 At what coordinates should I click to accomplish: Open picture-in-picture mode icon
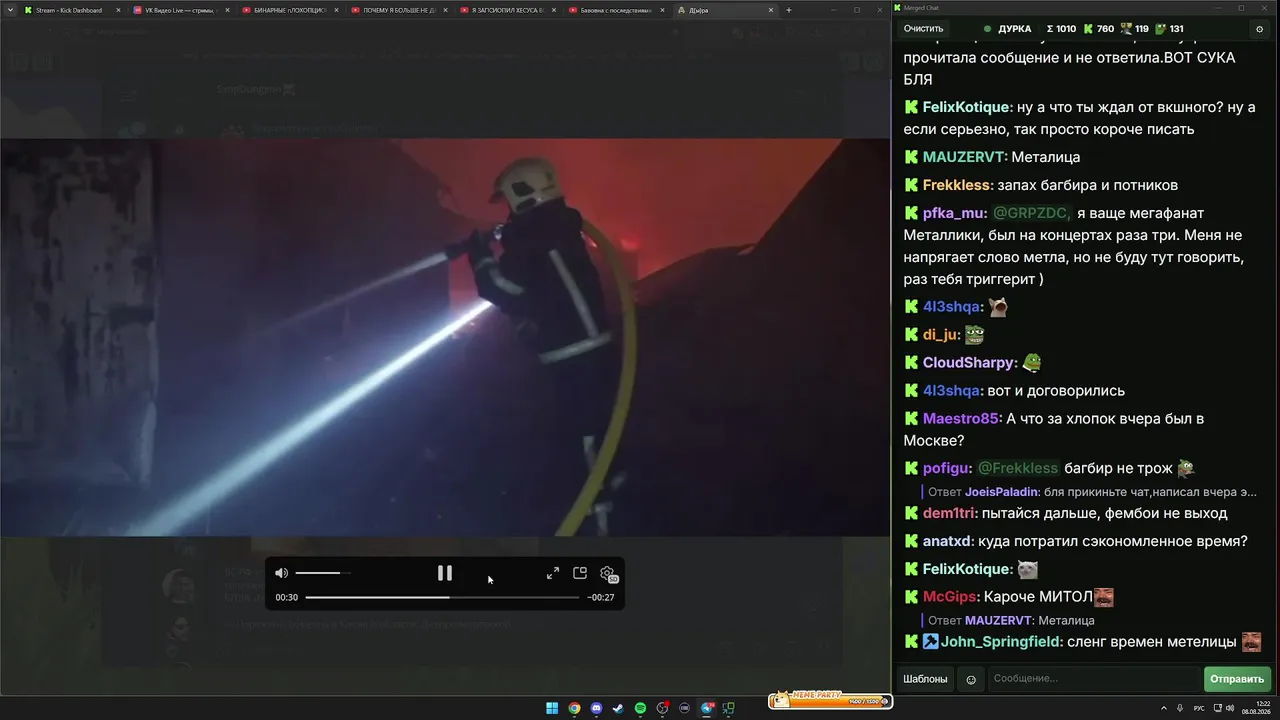point(580,573)
